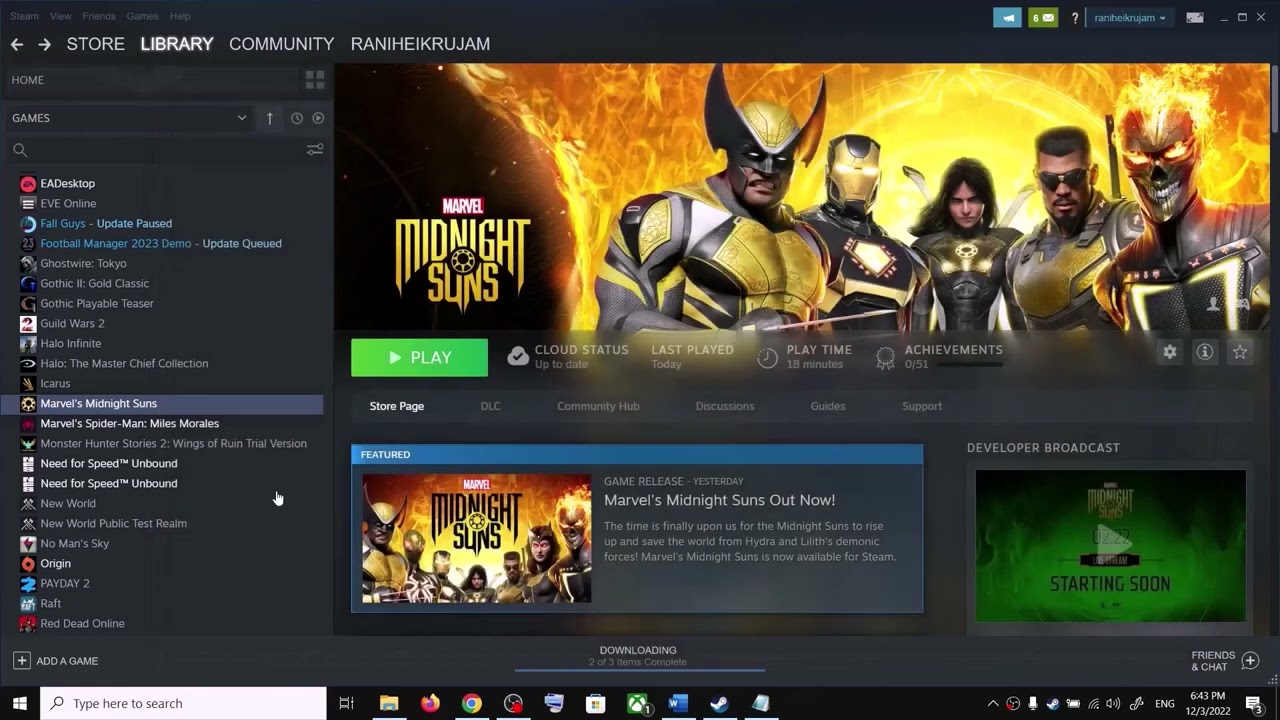1280x720 pixels.
Task: Open Word from the taskbar
Action: pyautogui.click(x=678, y=704)
